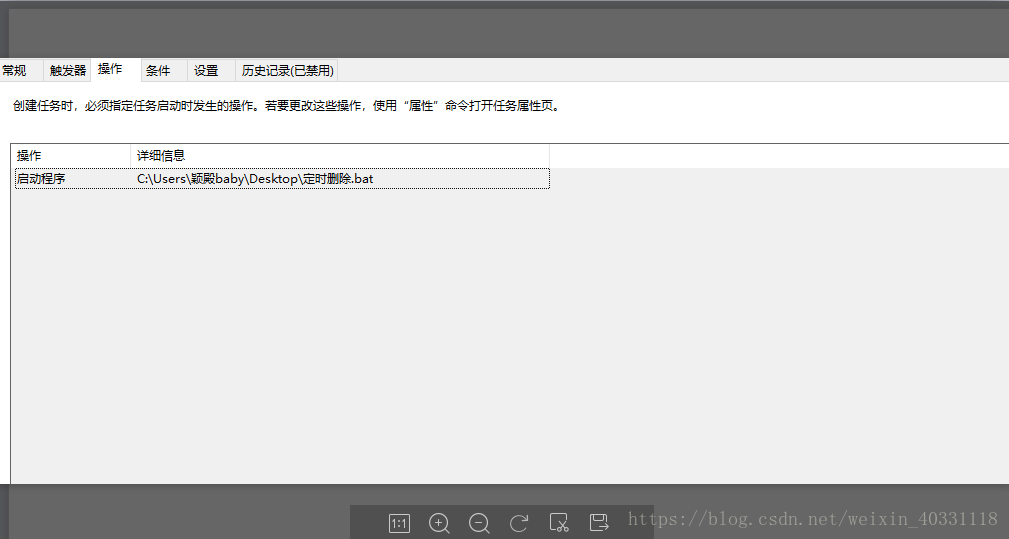Image resolution: width=1009 pixels, height=539 pixels.
Task: Select the 操作 tab
Action: (x=115, y=69)
